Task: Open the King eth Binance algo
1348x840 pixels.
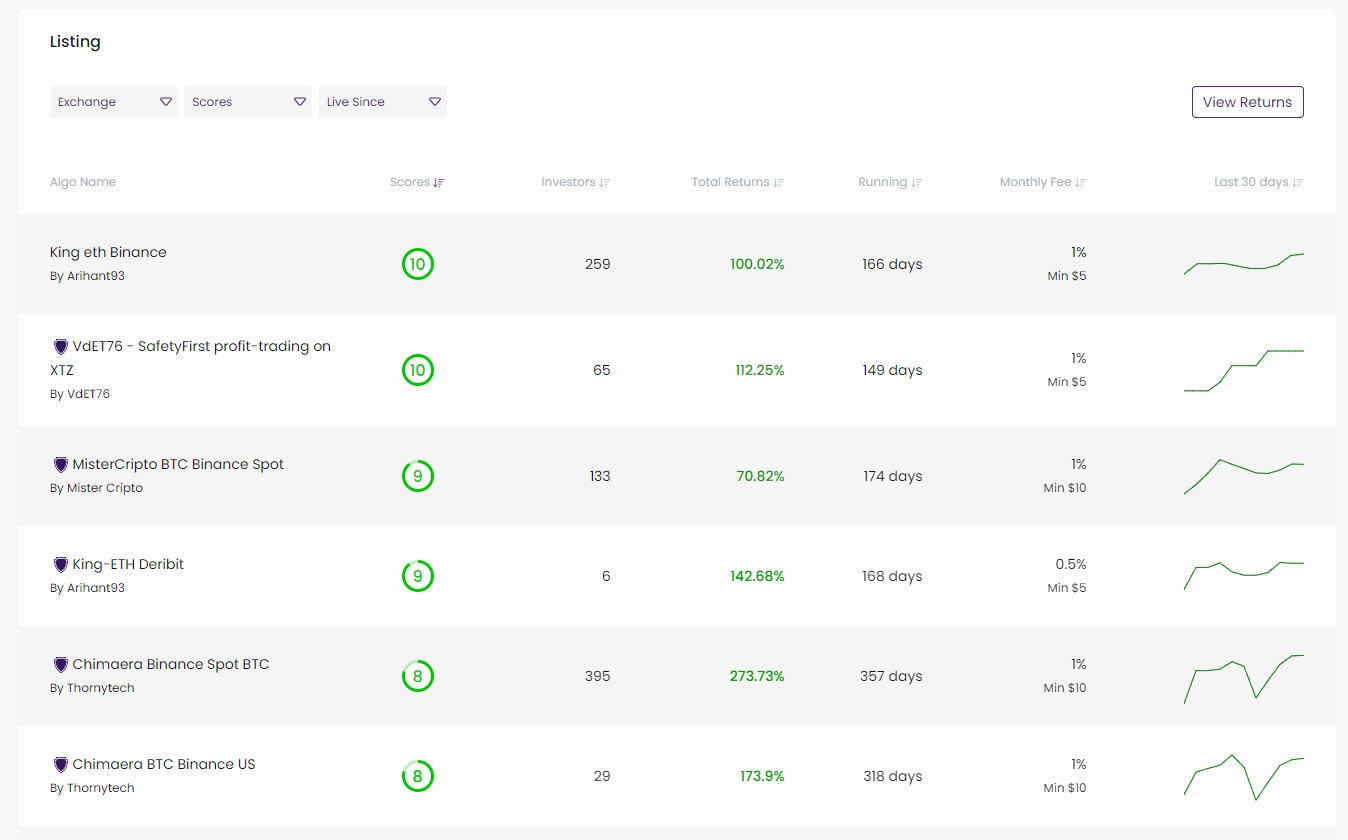Action: [108, 253]
